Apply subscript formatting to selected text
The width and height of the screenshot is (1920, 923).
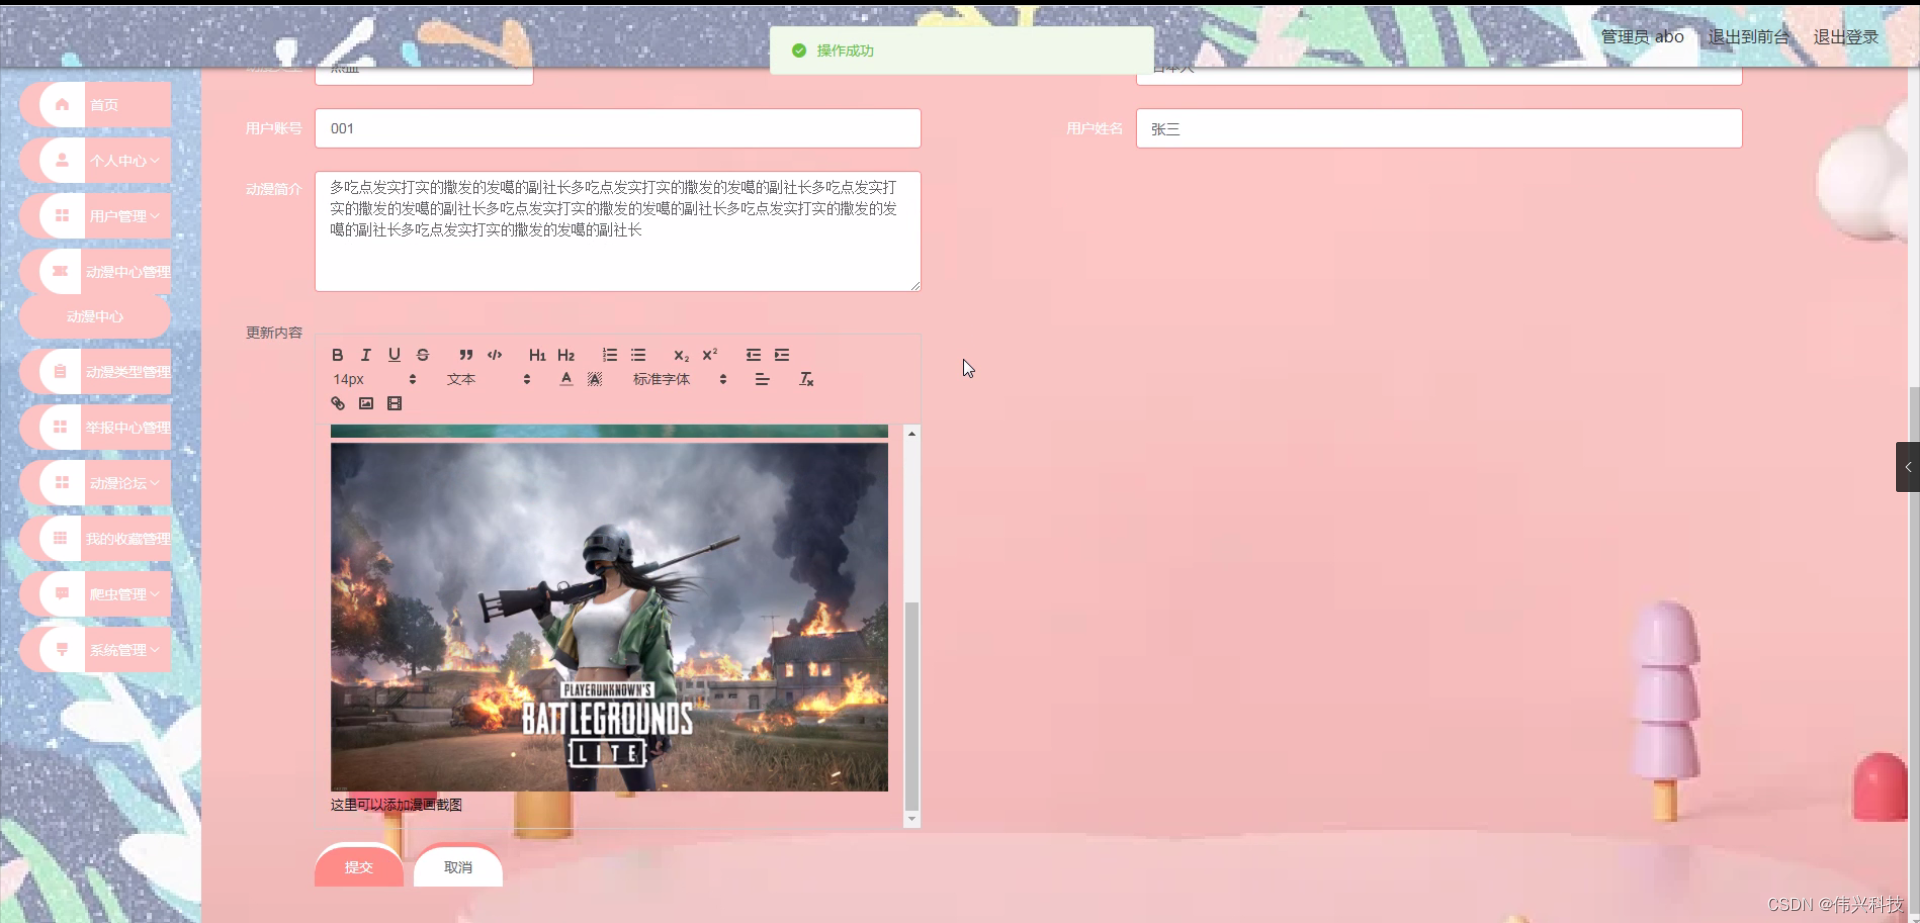[x=681, y=356]
